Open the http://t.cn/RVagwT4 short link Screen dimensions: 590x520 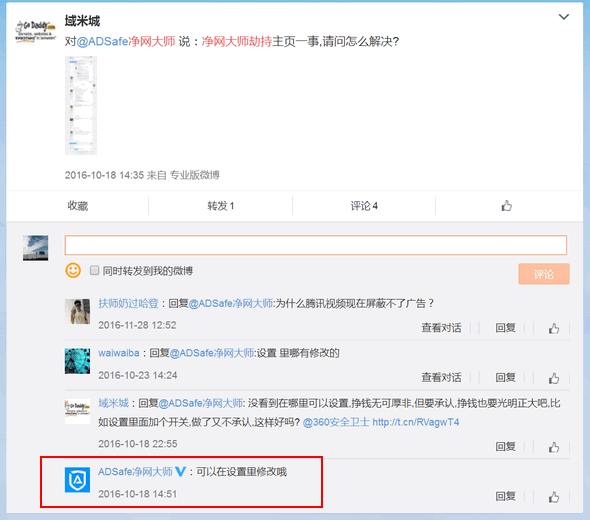coord(416,422)
